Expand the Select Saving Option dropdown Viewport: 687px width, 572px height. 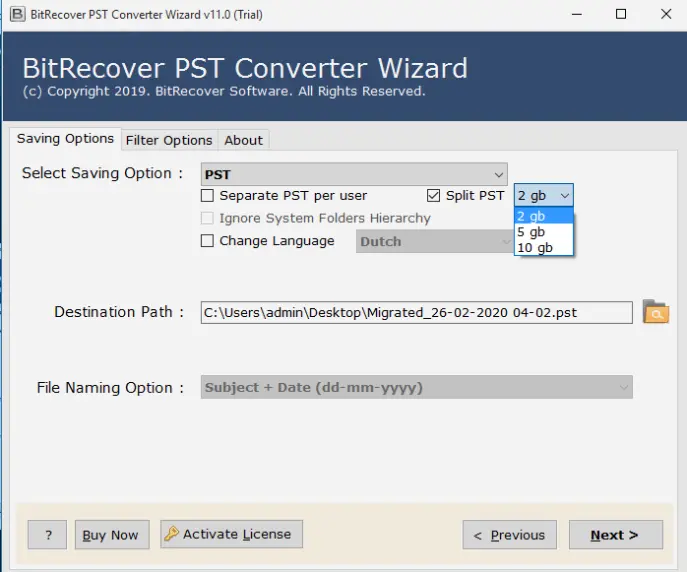click(354, 174)
